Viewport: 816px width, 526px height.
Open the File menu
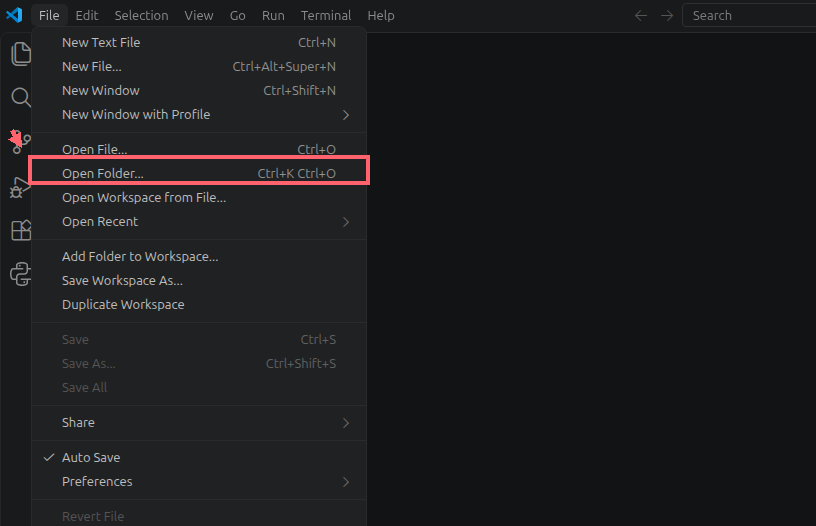click(x=49, y=16)
